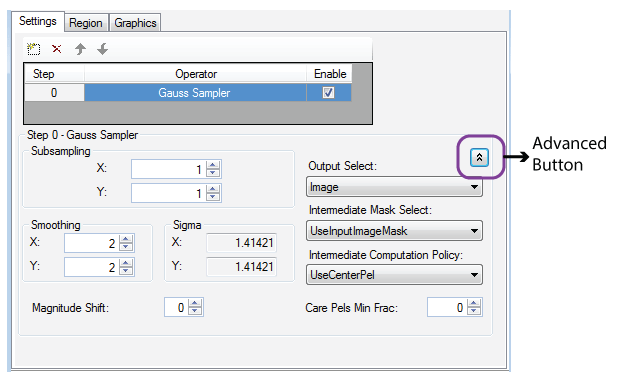The width and height of the screenshot is (619, 379).
Task: Open the Output Select dropdown
Action: (x=394, y=187)
